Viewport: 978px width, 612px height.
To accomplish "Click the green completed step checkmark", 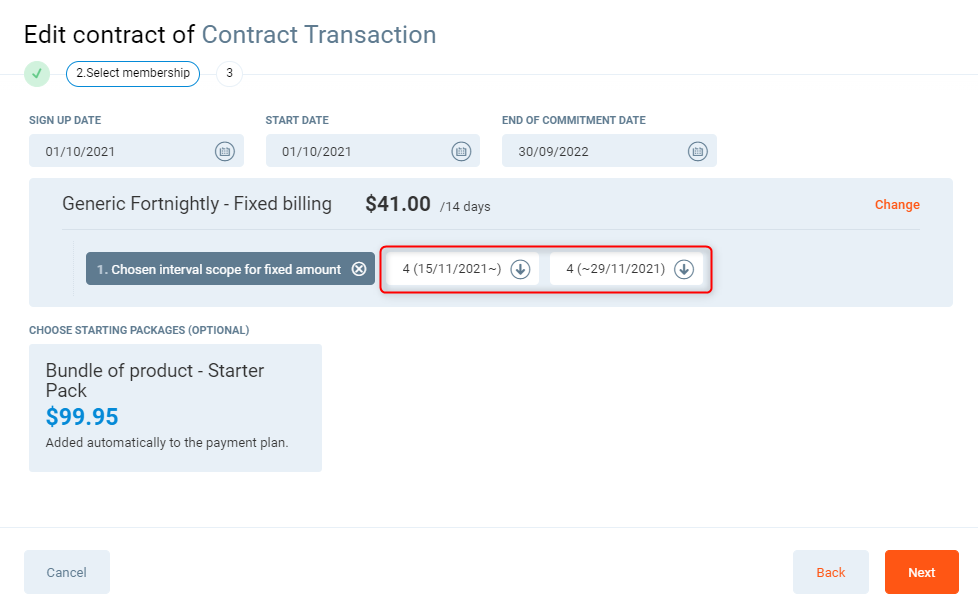I will pyautogui.click(x=37, y=73).
